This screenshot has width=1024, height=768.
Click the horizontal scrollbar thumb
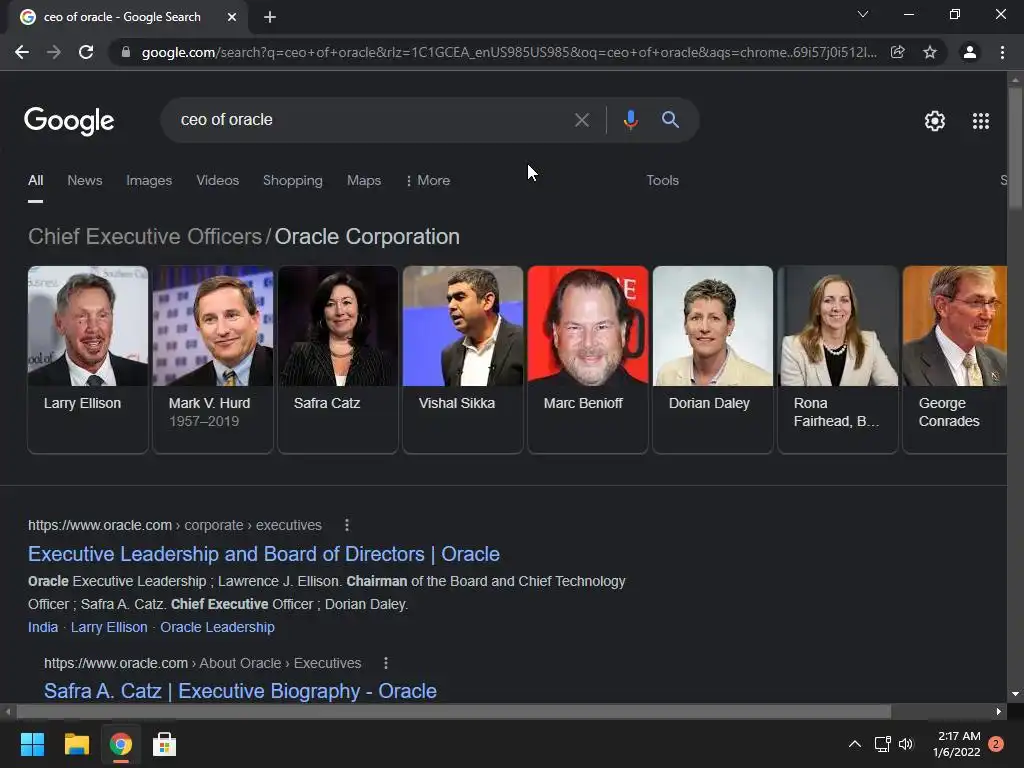pos(454,712)
